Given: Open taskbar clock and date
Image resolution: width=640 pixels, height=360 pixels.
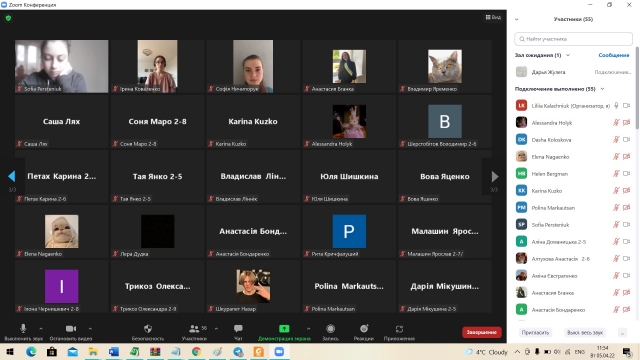Looking at the screenshot, I should pos(602,351).
